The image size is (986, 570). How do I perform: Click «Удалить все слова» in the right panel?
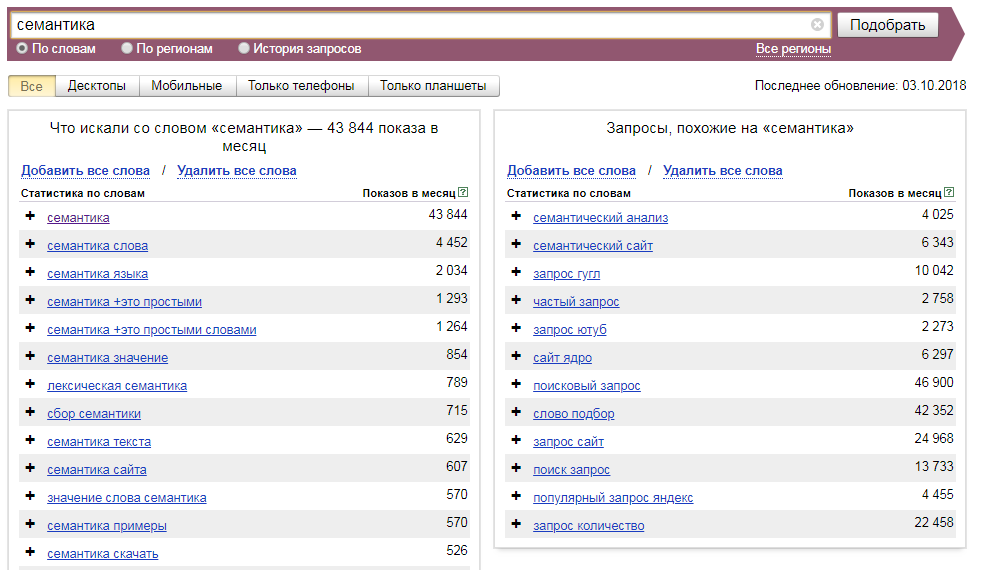722,170
